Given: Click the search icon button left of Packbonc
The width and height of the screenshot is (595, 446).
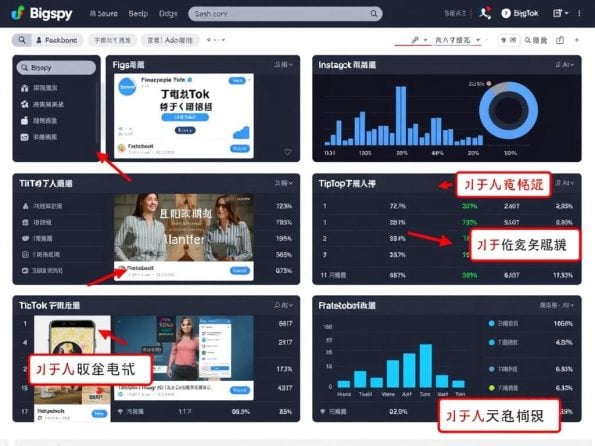Looking at the screenshot, I should pos(22,40).
